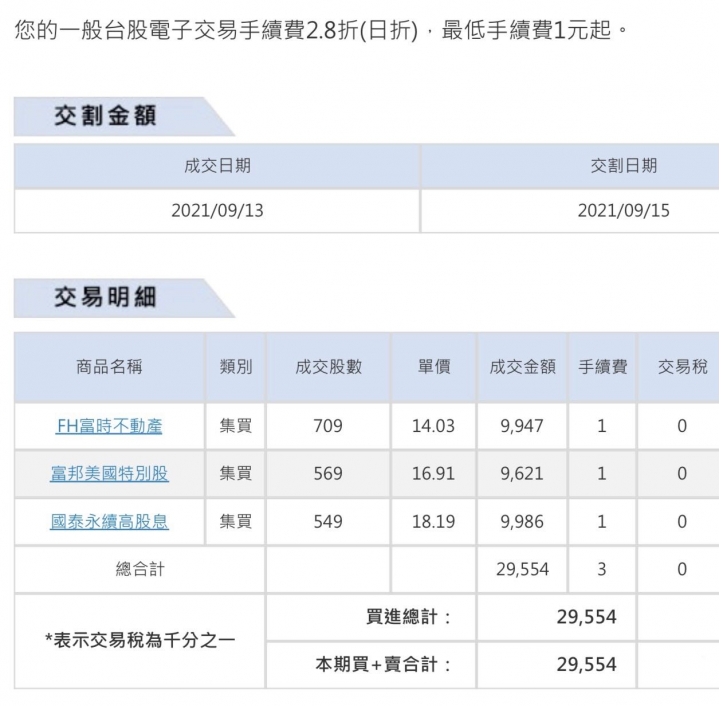This screenshot has height=706, width=721.
Task: Select share quantity 569
Action: (328, 474)
